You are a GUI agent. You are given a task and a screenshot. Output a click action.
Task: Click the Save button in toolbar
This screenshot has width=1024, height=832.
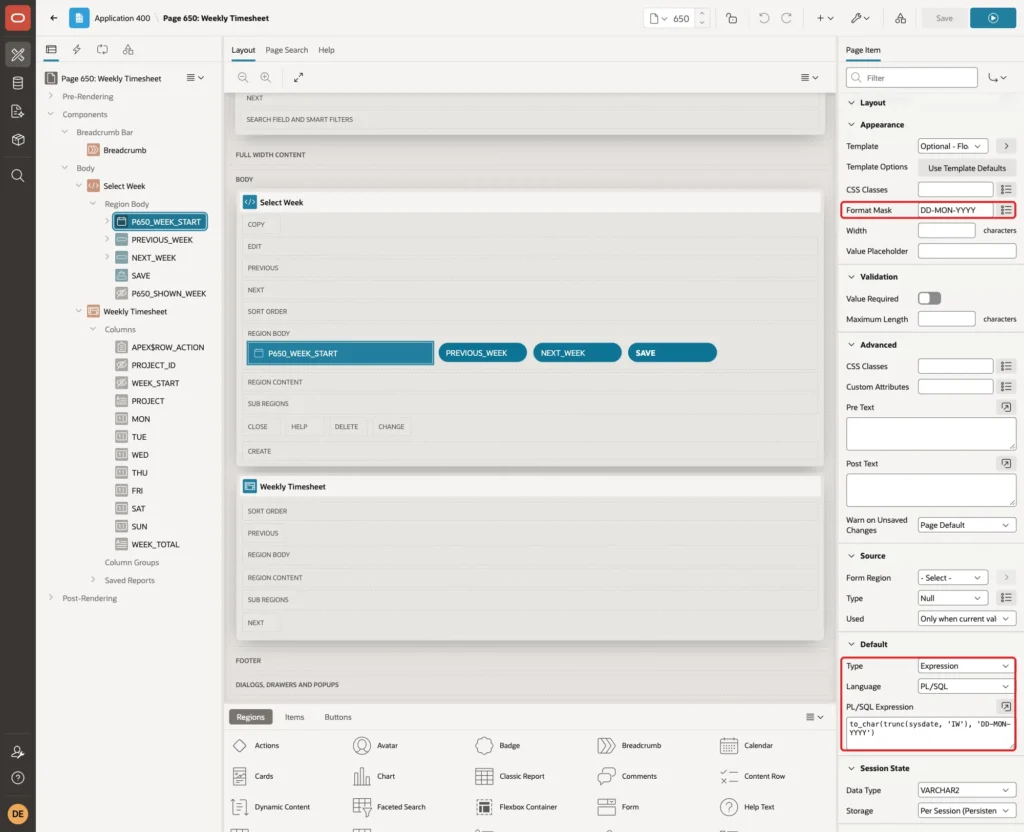(944, 18)
